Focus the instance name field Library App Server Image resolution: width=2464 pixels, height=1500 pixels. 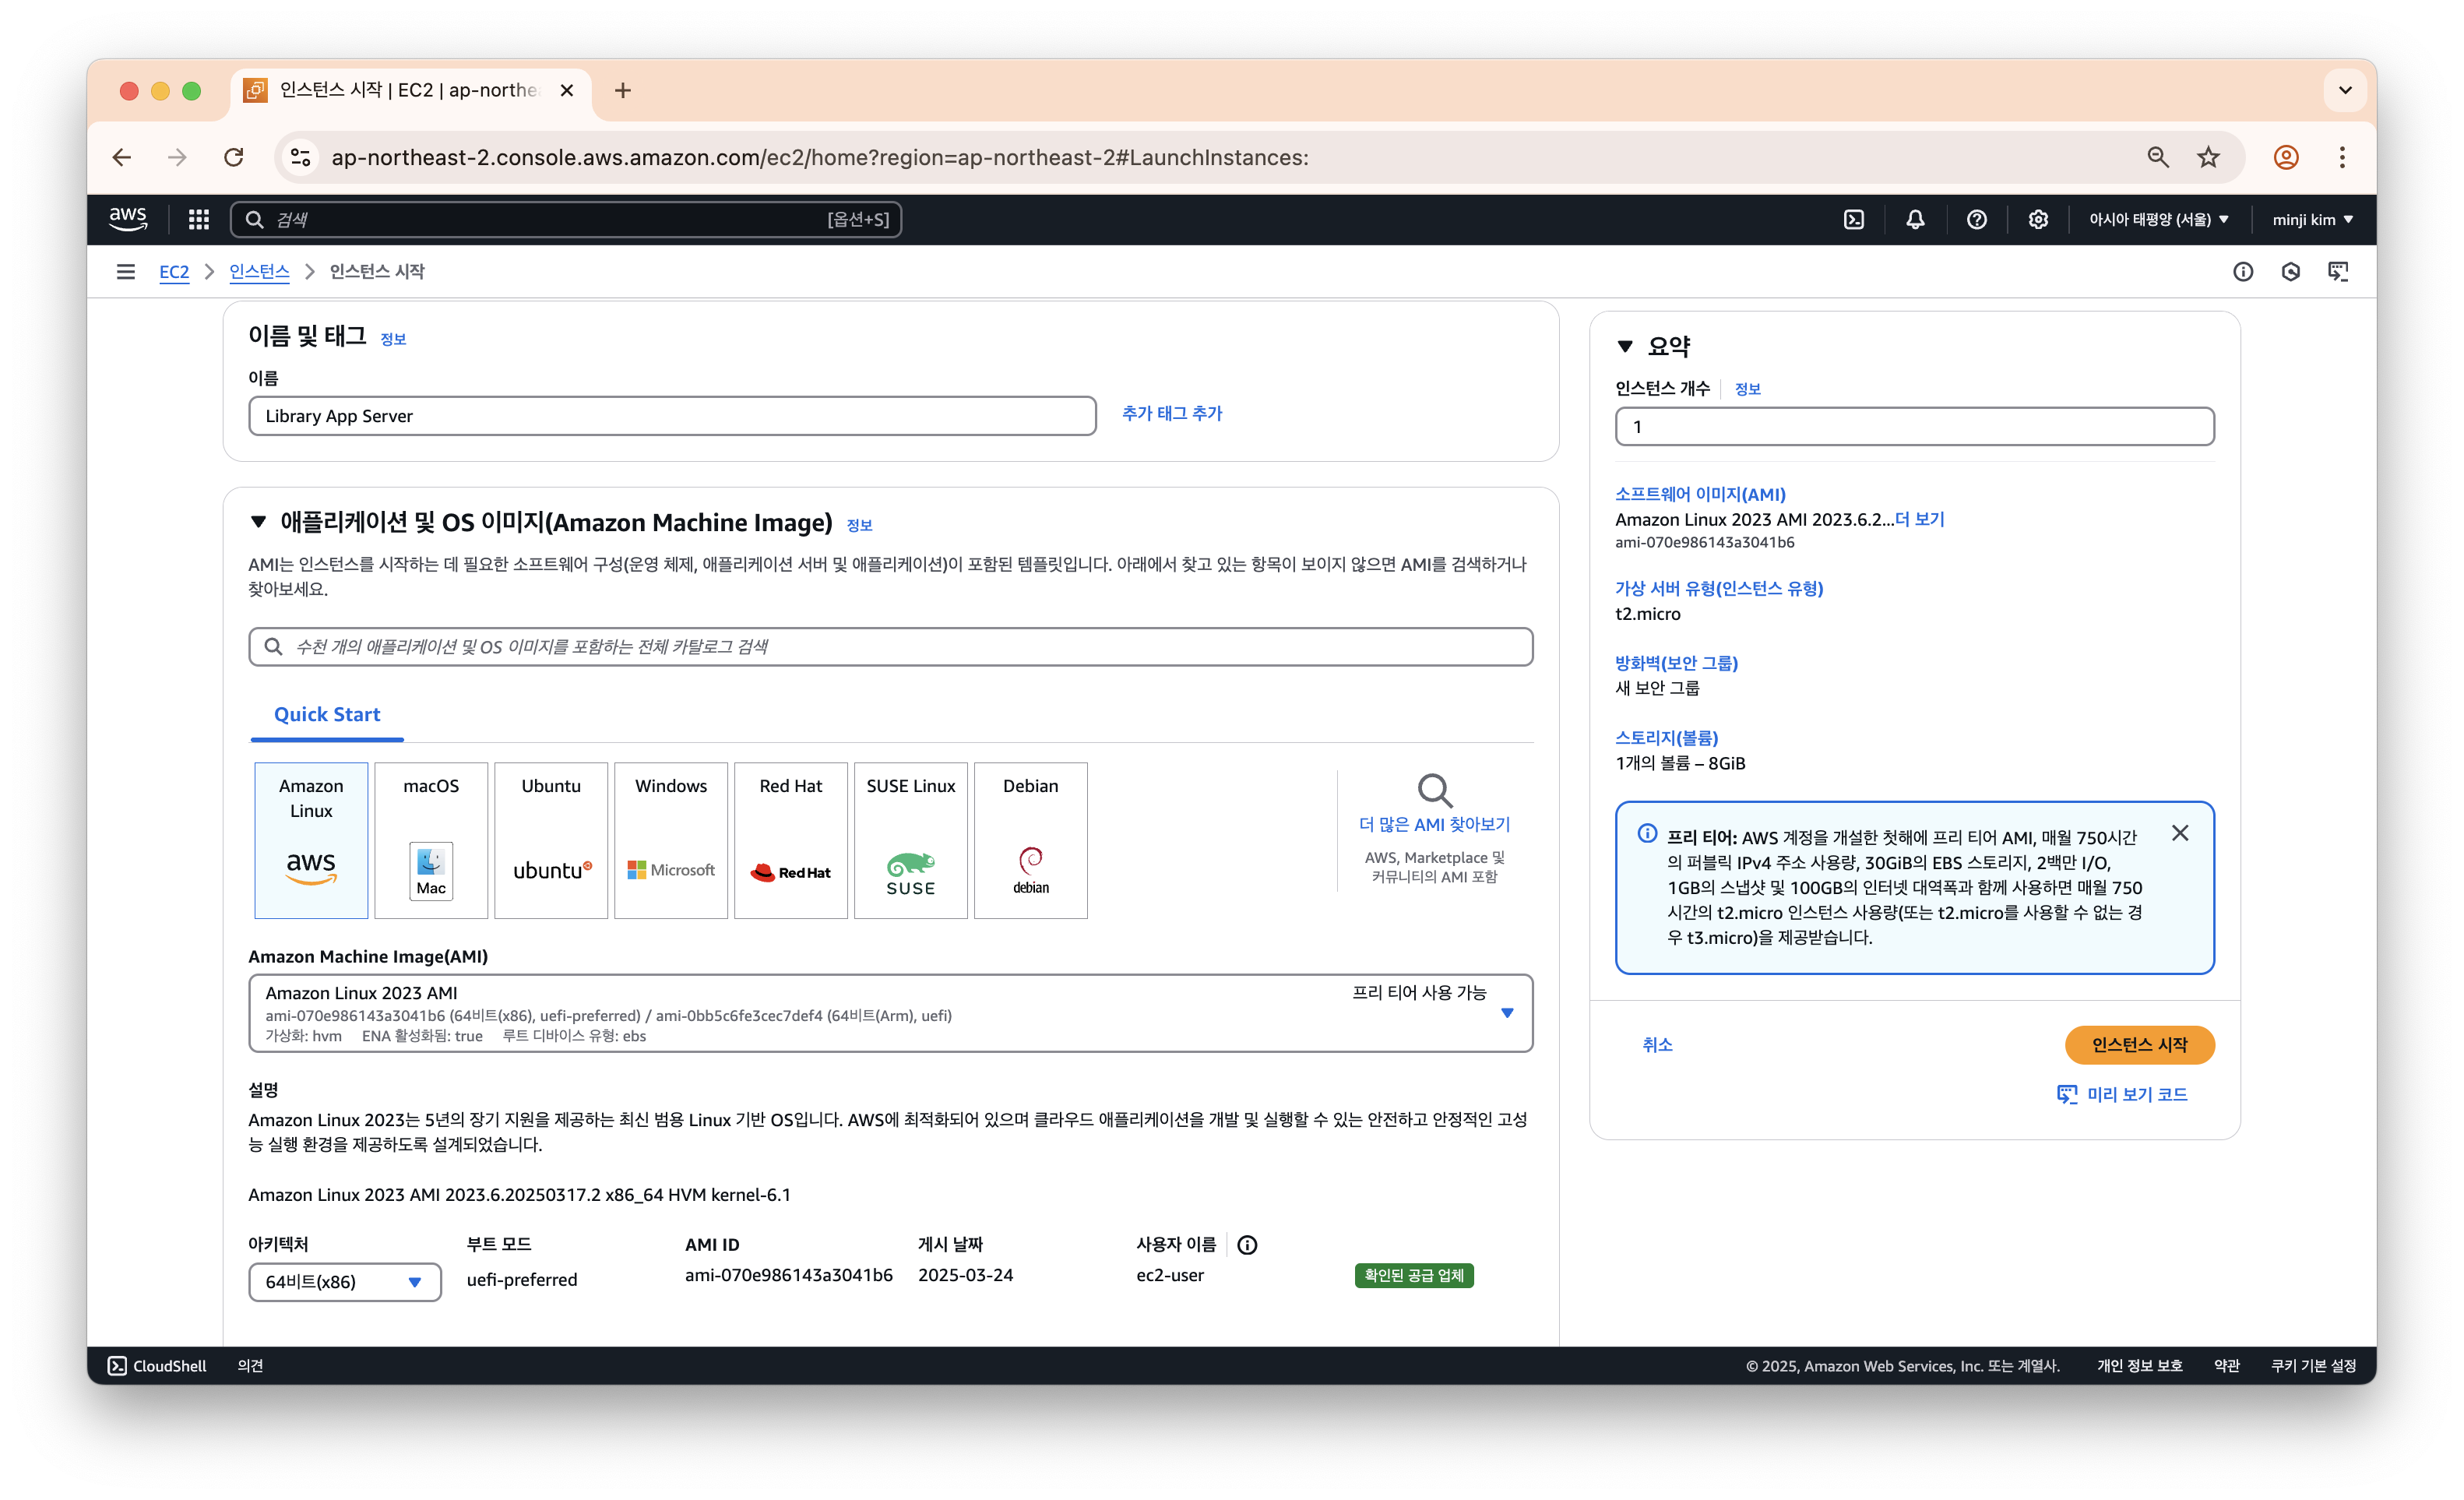point(672,416)
